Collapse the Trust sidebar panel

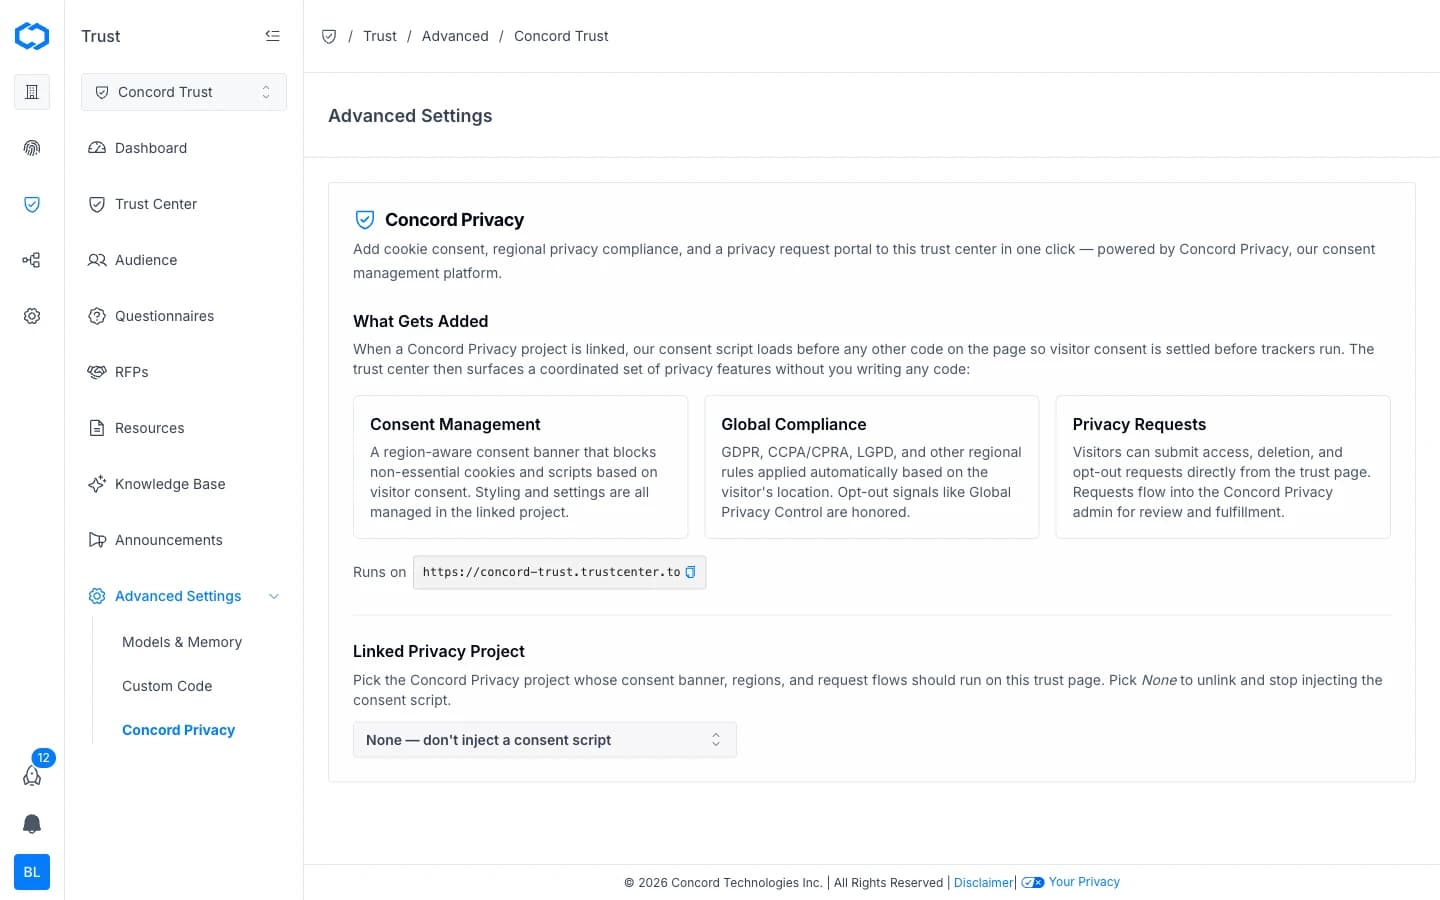pos(272,36)
